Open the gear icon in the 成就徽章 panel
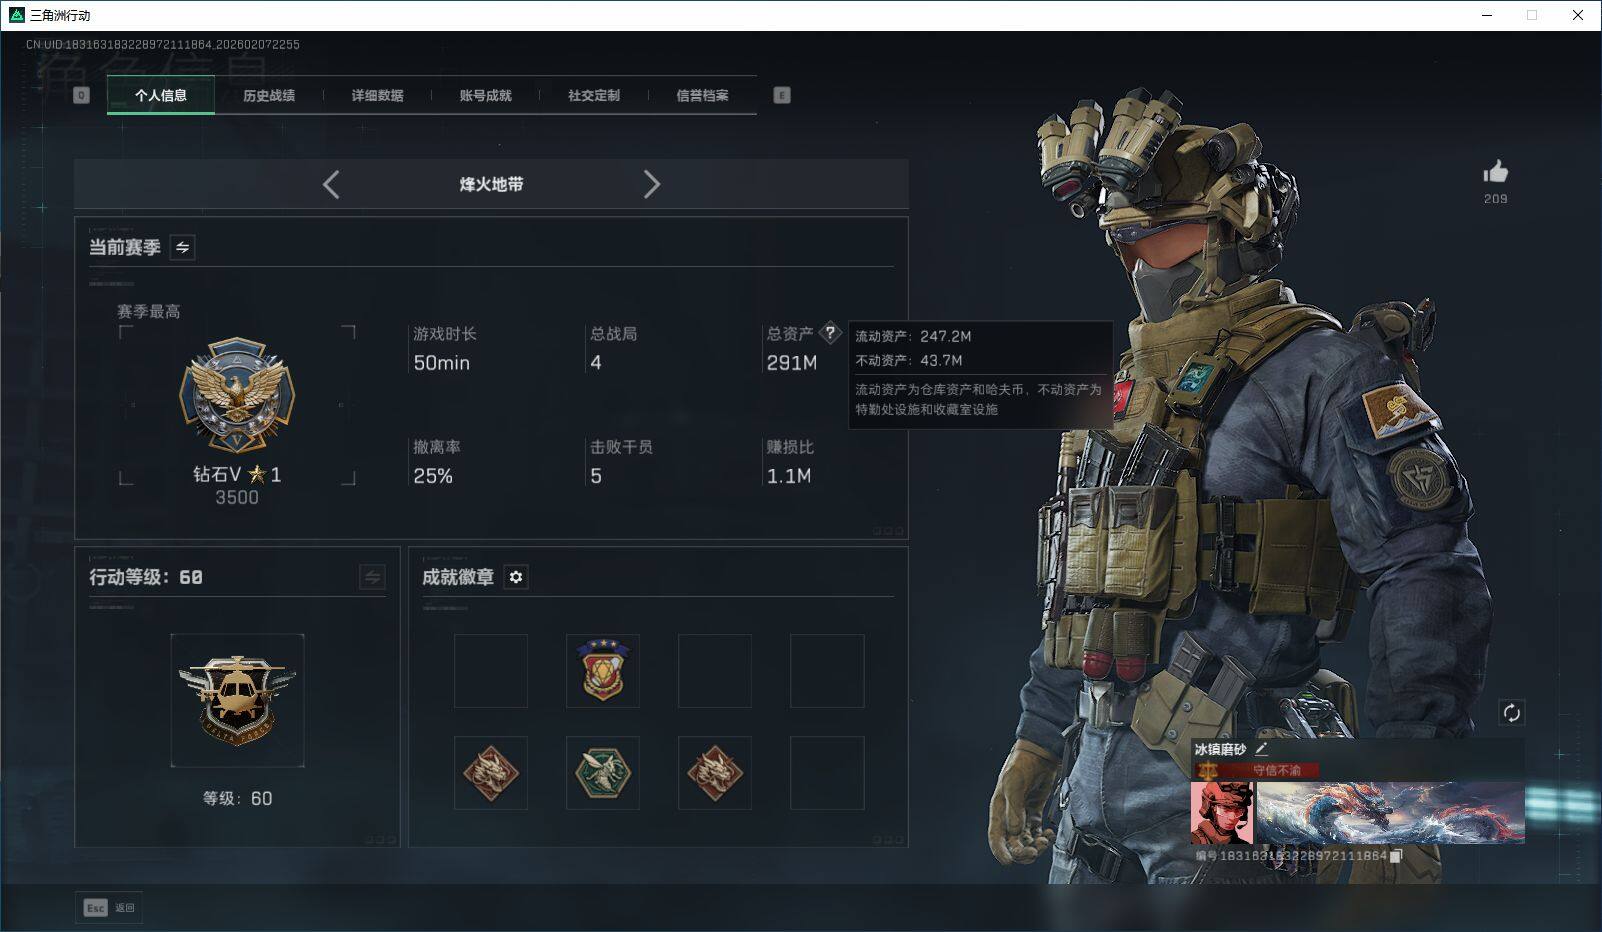Image resolution: width=1602 pixels, height=932 pixels. tap(516, 577)
